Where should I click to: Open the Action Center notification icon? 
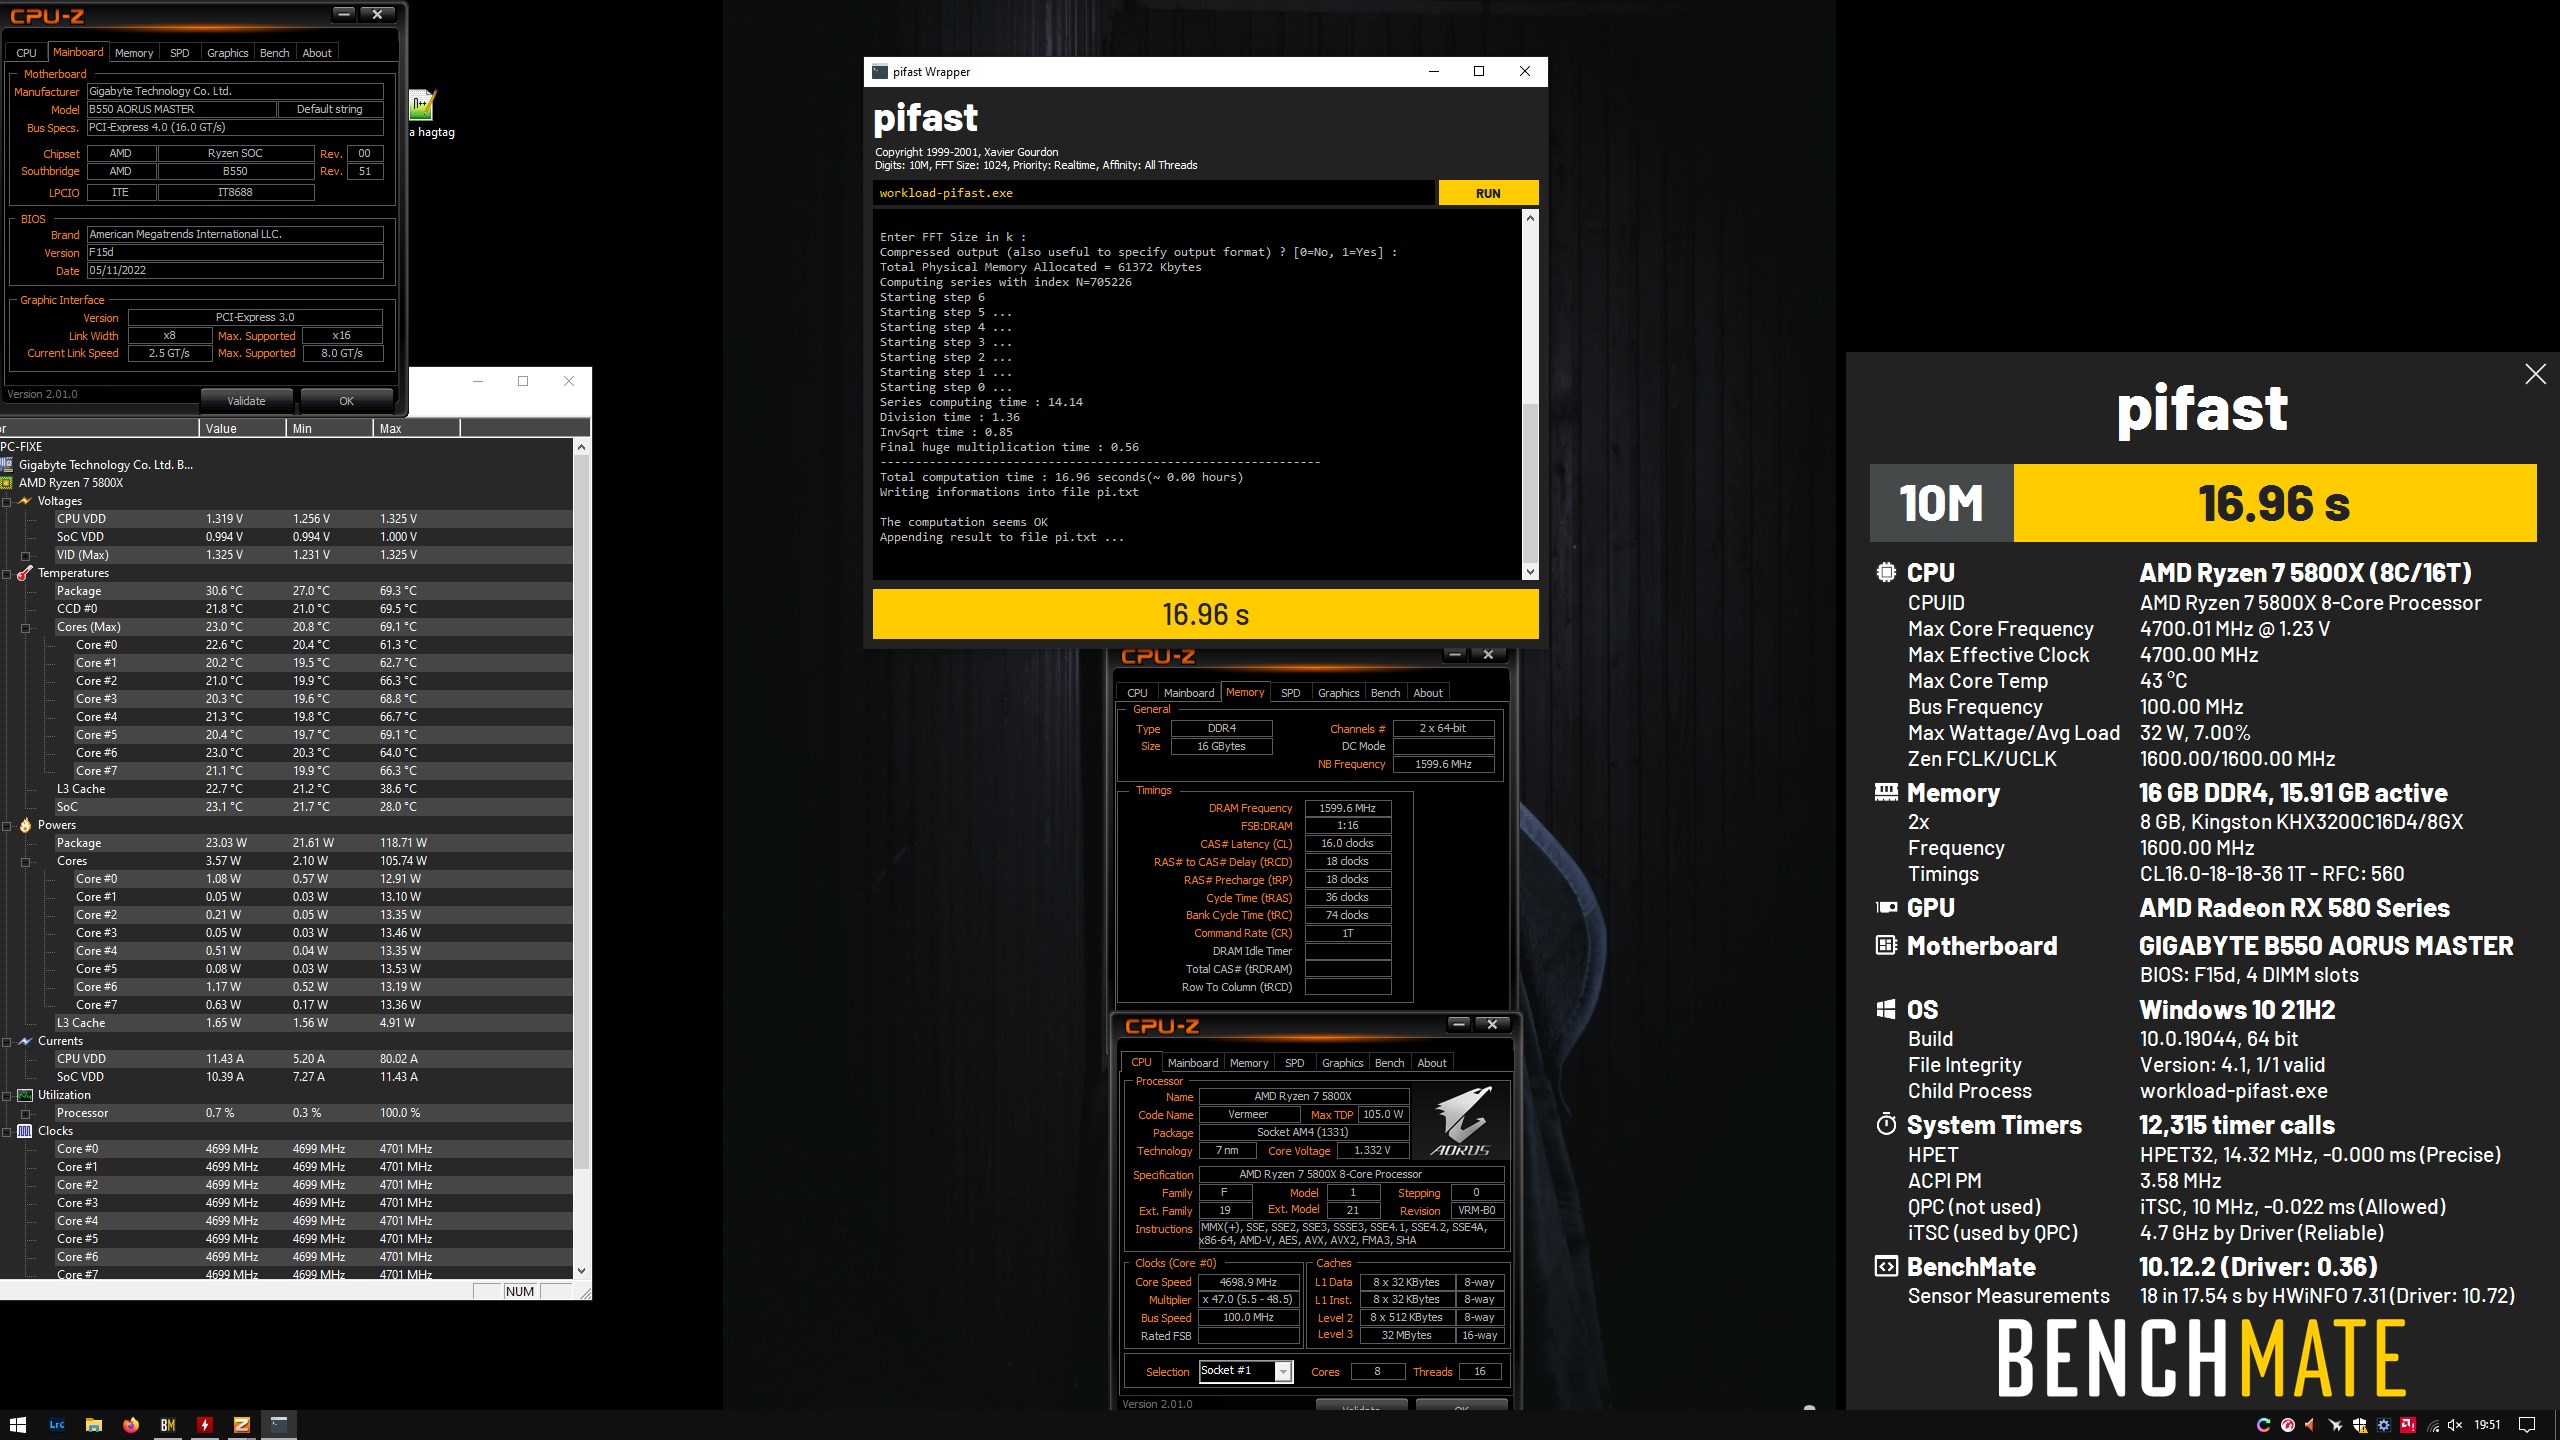coord(2527,1425)
